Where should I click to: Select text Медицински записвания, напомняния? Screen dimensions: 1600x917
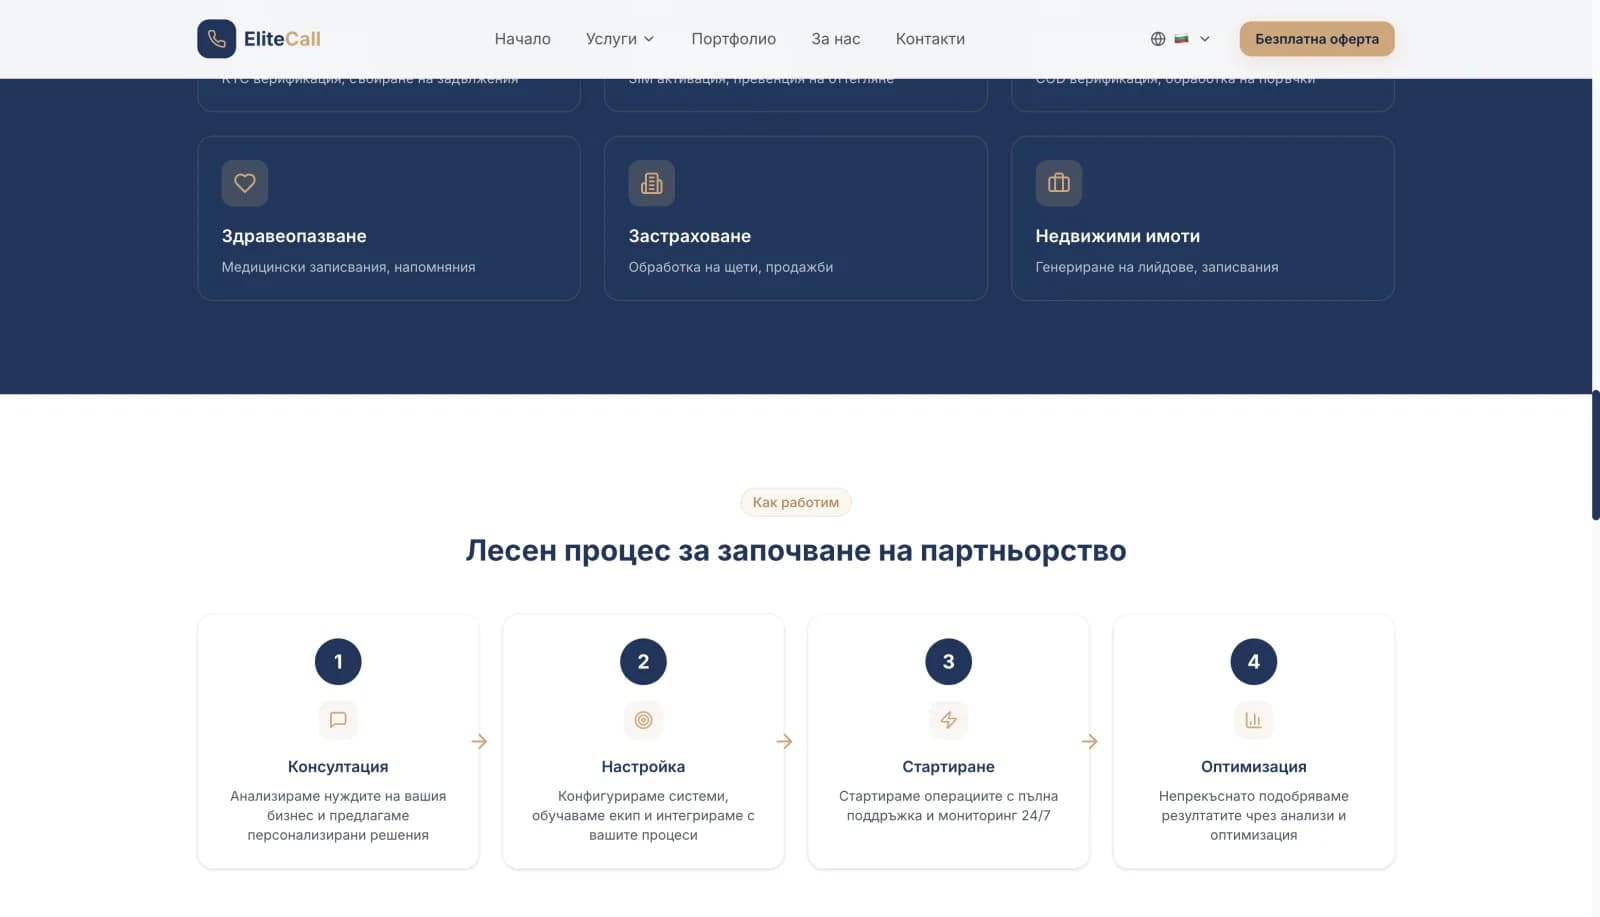pyautogui.click(x=348, y=267)
